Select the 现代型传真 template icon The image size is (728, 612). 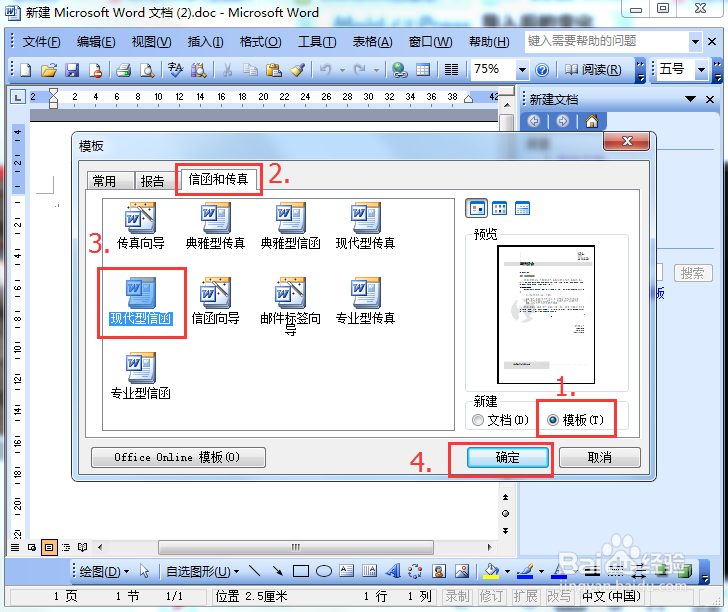click(x=366, y=218)
